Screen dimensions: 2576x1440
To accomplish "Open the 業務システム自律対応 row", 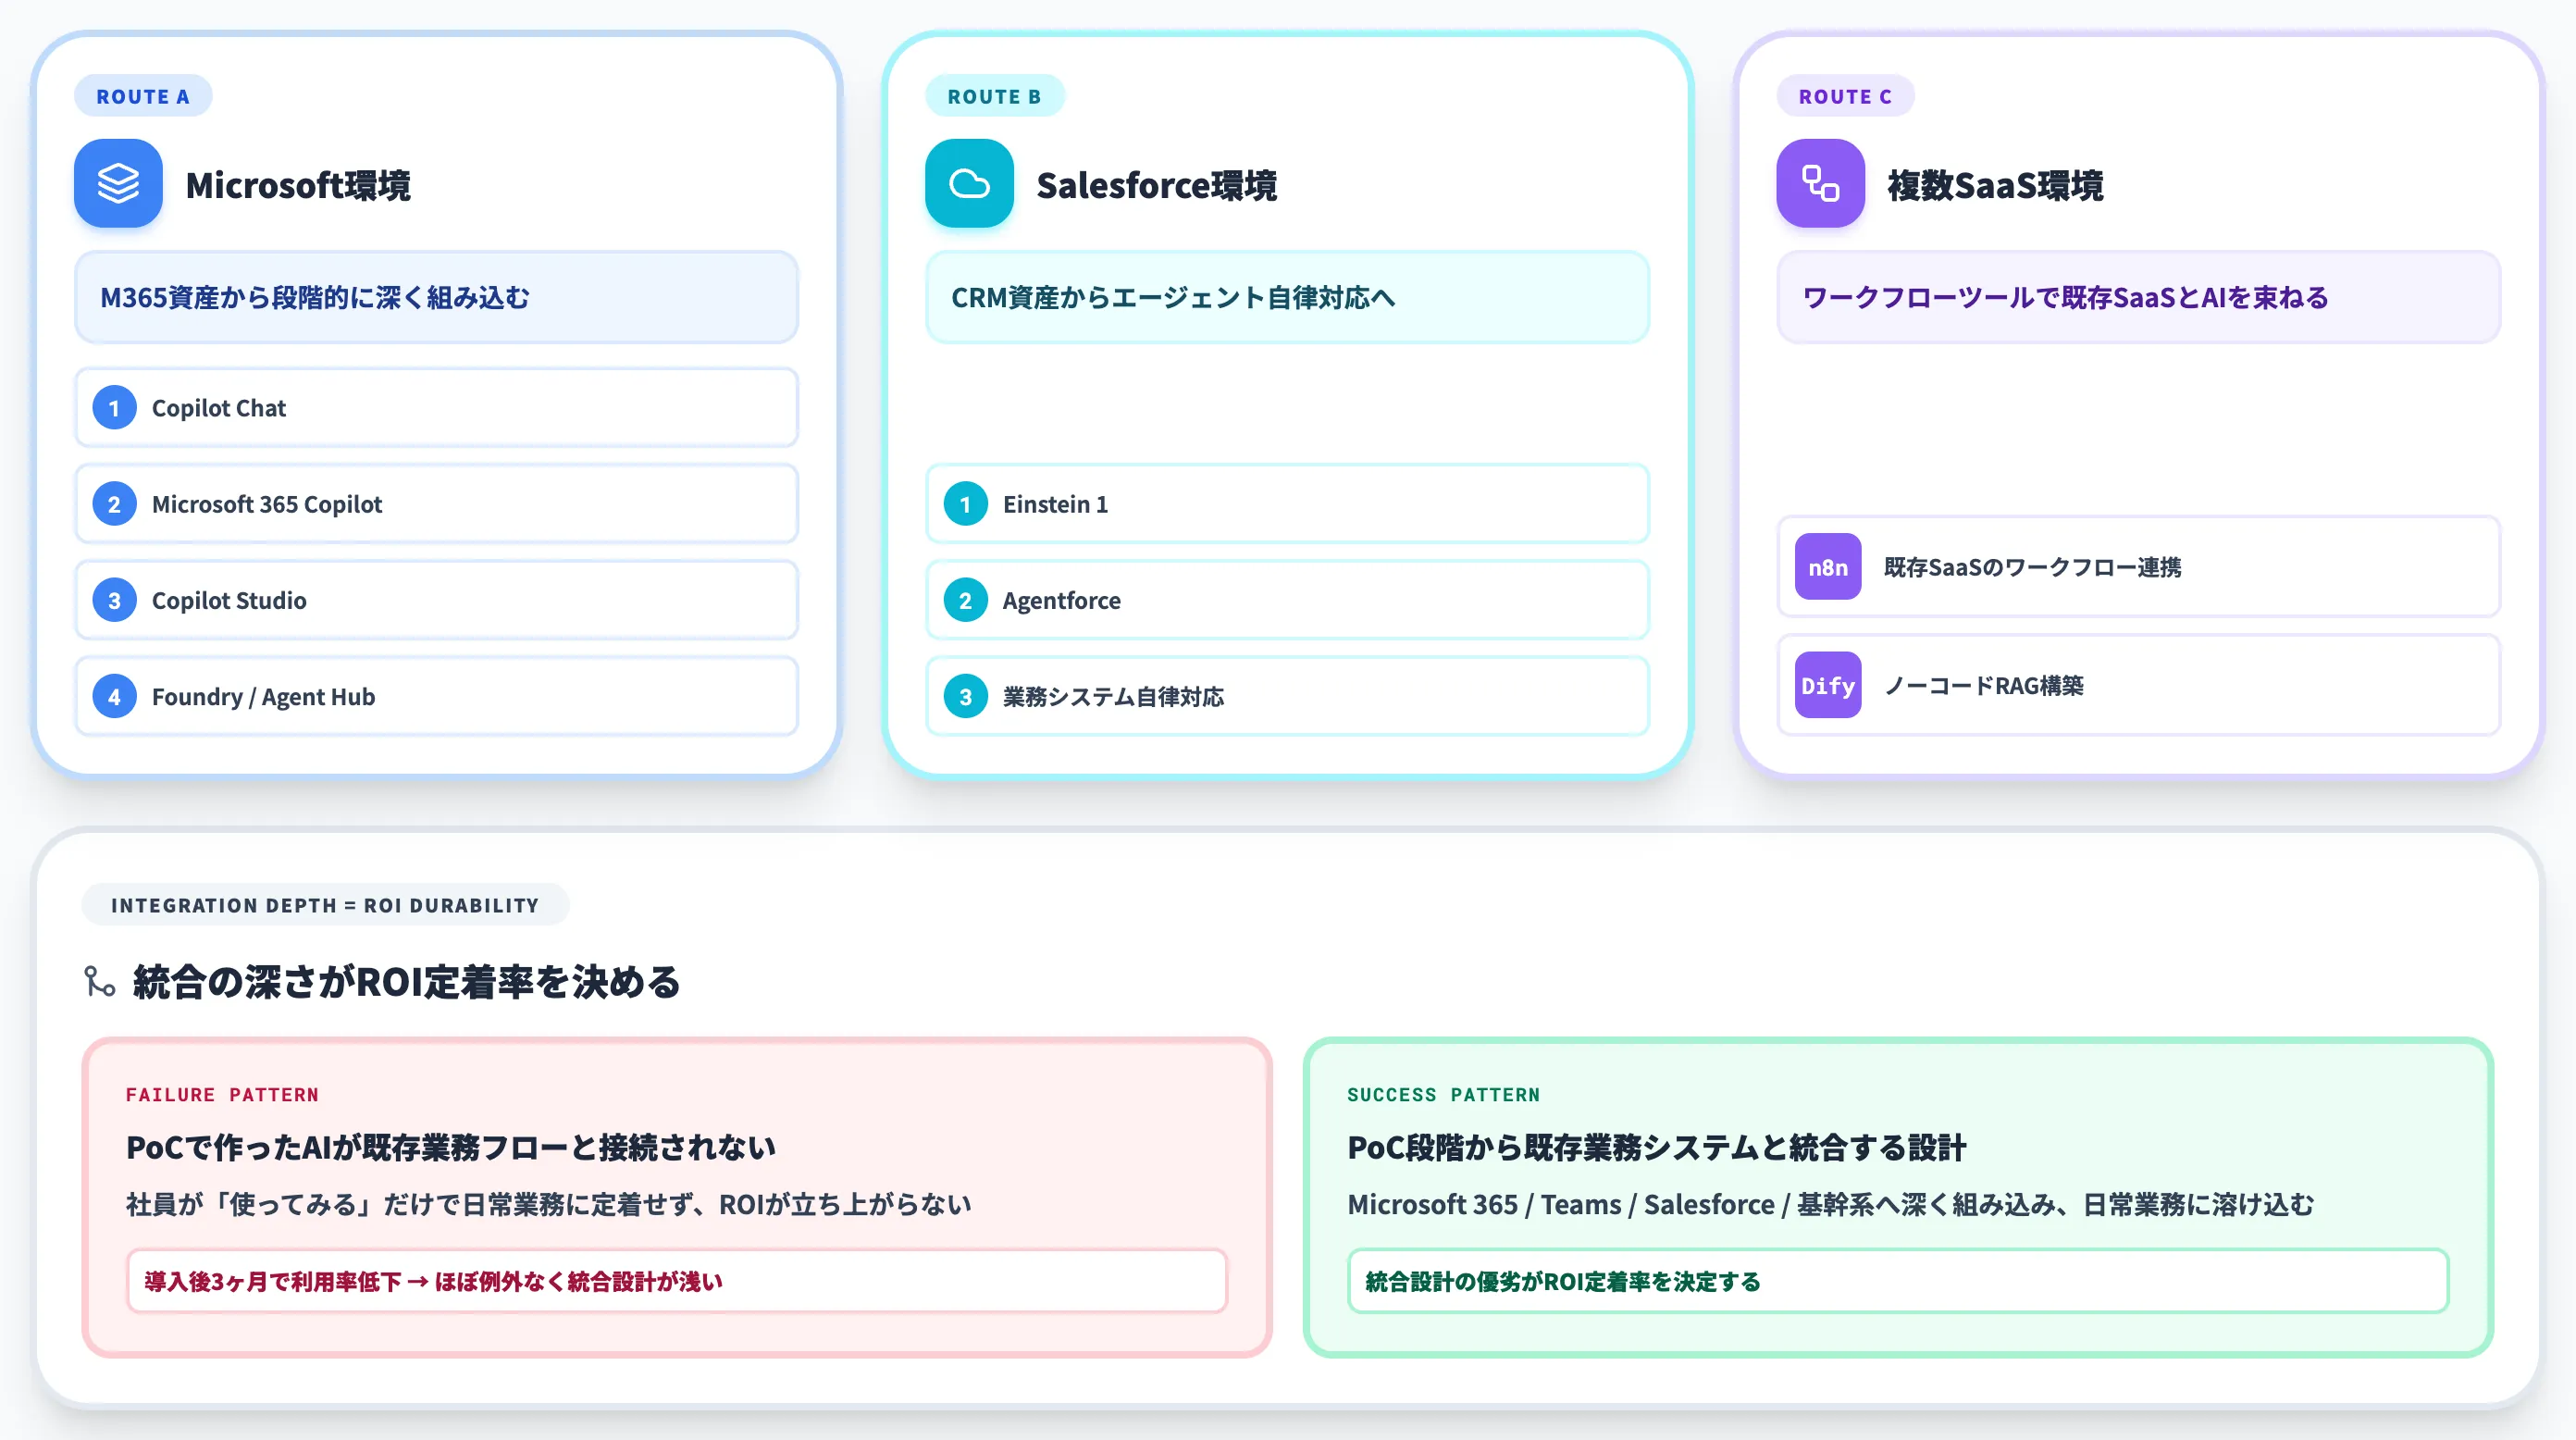I will tap(1287, 697).
